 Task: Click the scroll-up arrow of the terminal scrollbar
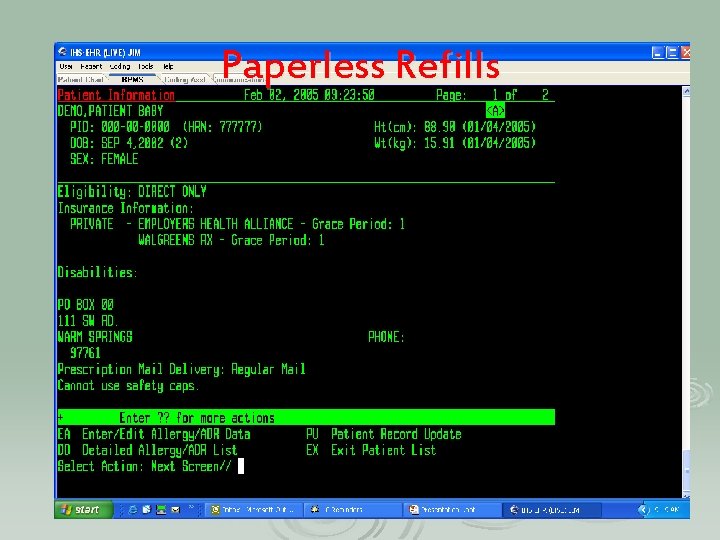686,91
